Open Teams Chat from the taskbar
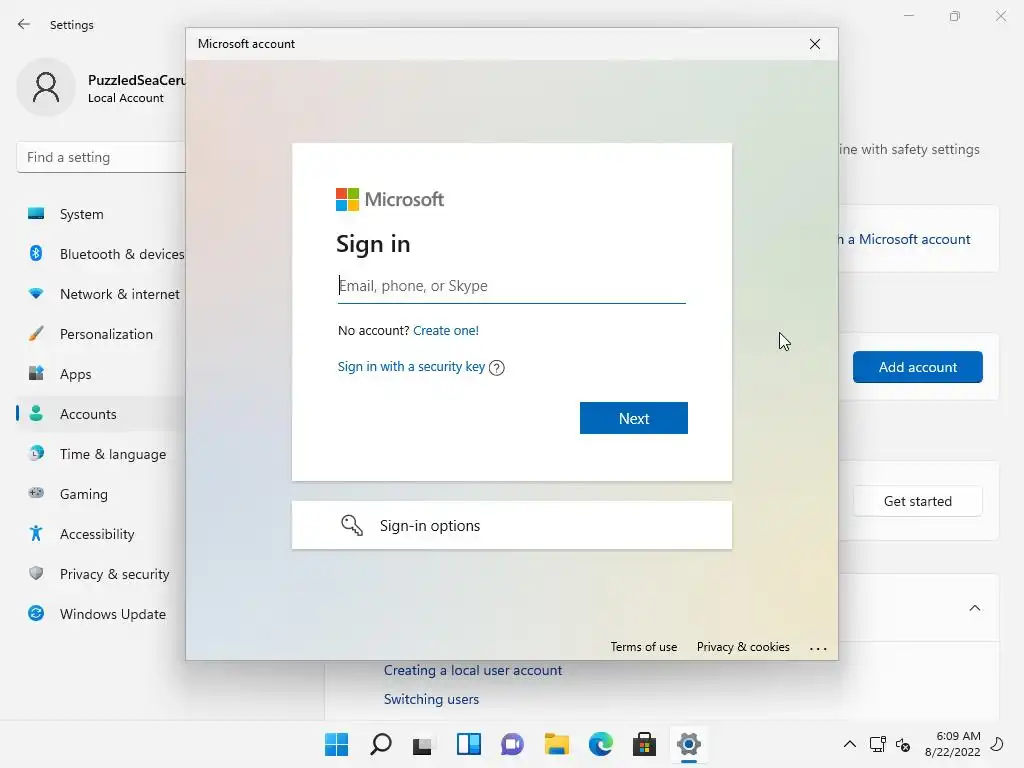 (512, 744)
